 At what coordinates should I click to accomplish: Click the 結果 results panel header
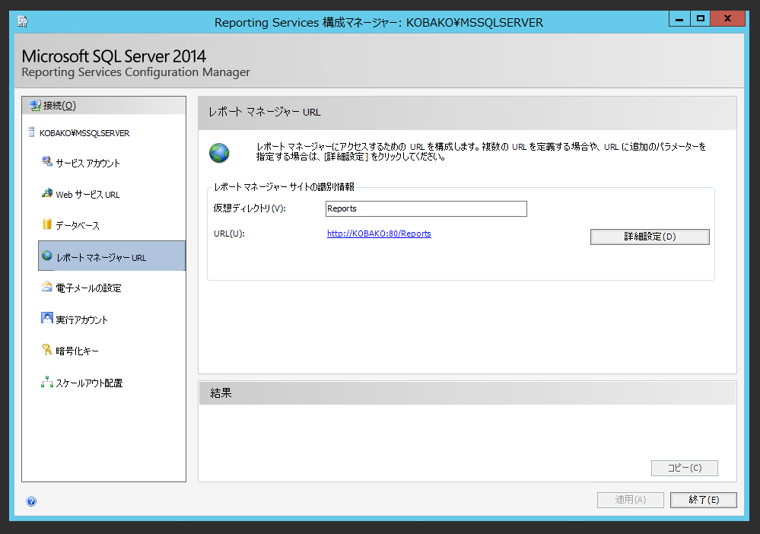pos(467,393)
